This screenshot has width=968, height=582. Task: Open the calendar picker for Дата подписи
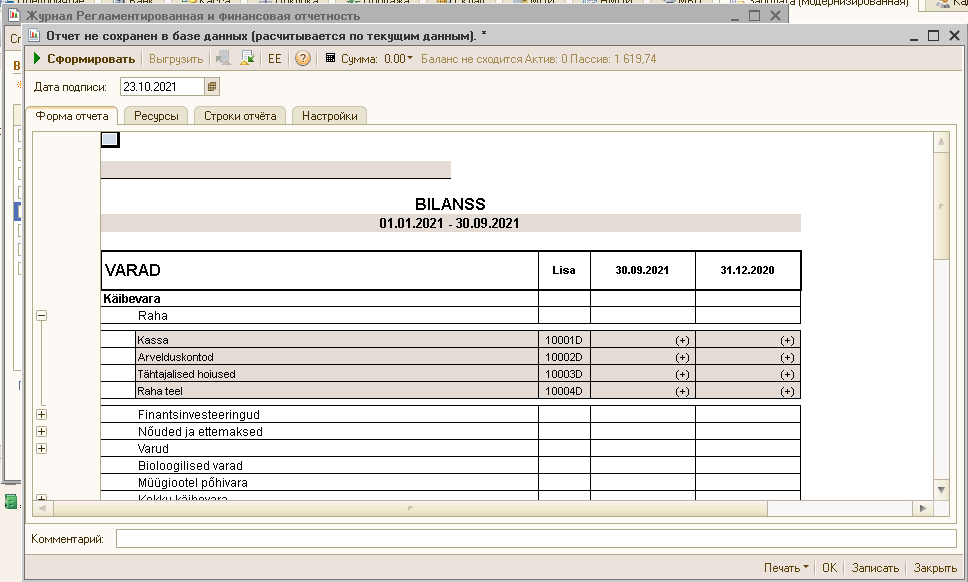pyautogui.click(x=212, y=86)
